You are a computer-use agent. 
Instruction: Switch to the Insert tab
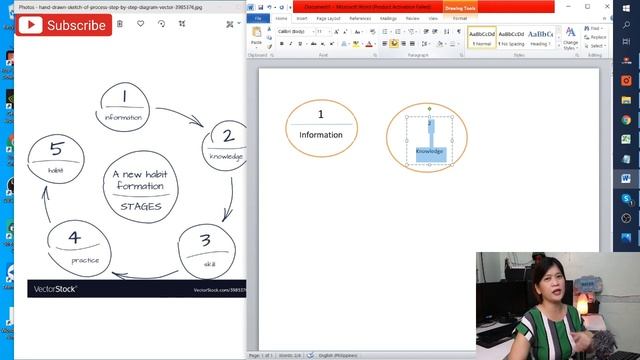[x=302, y=18]
